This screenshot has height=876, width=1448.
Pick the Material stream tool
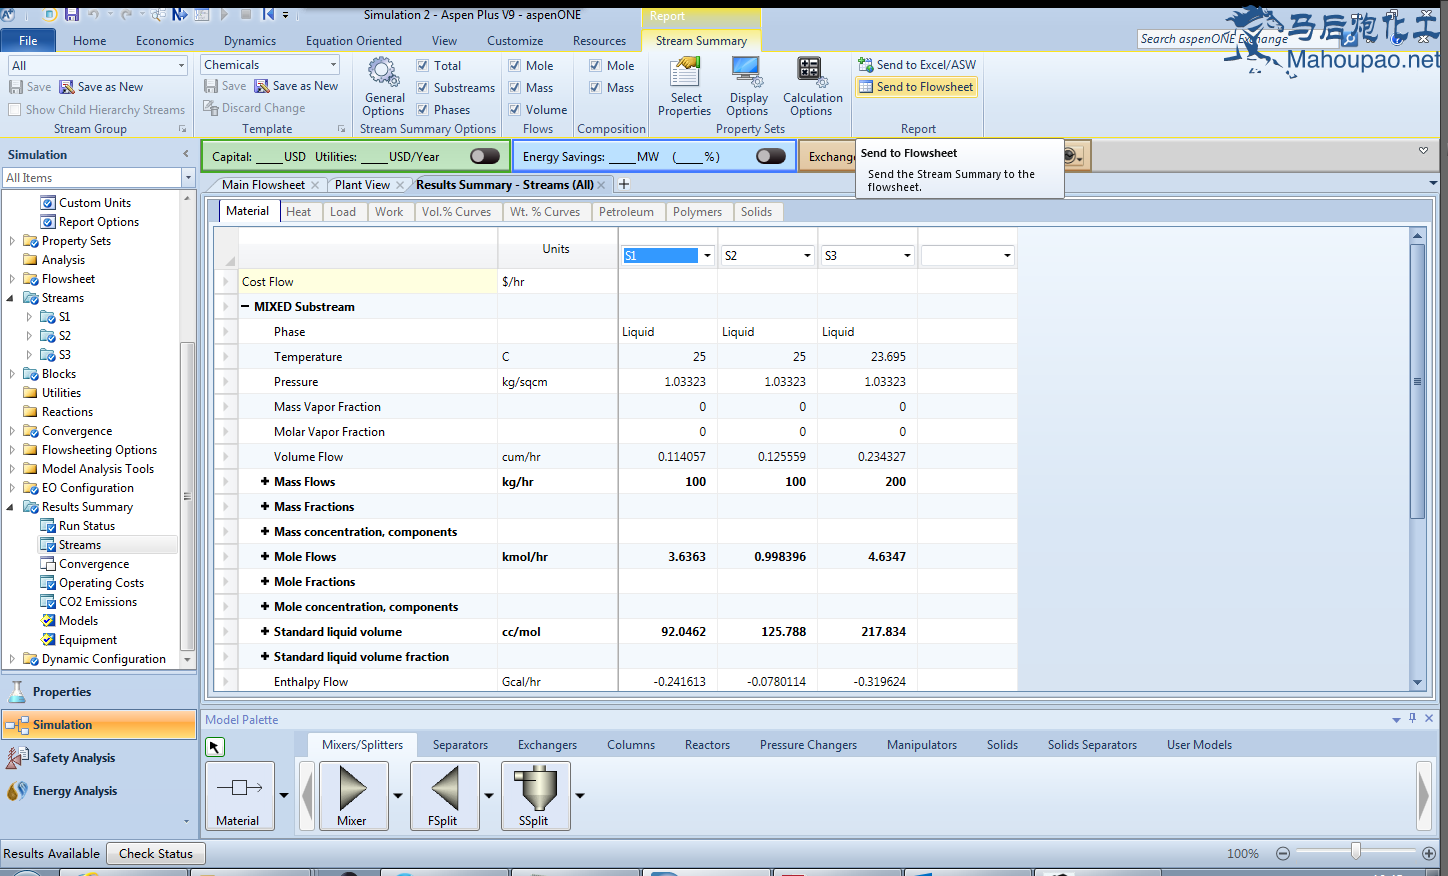(x=239, y=795)
